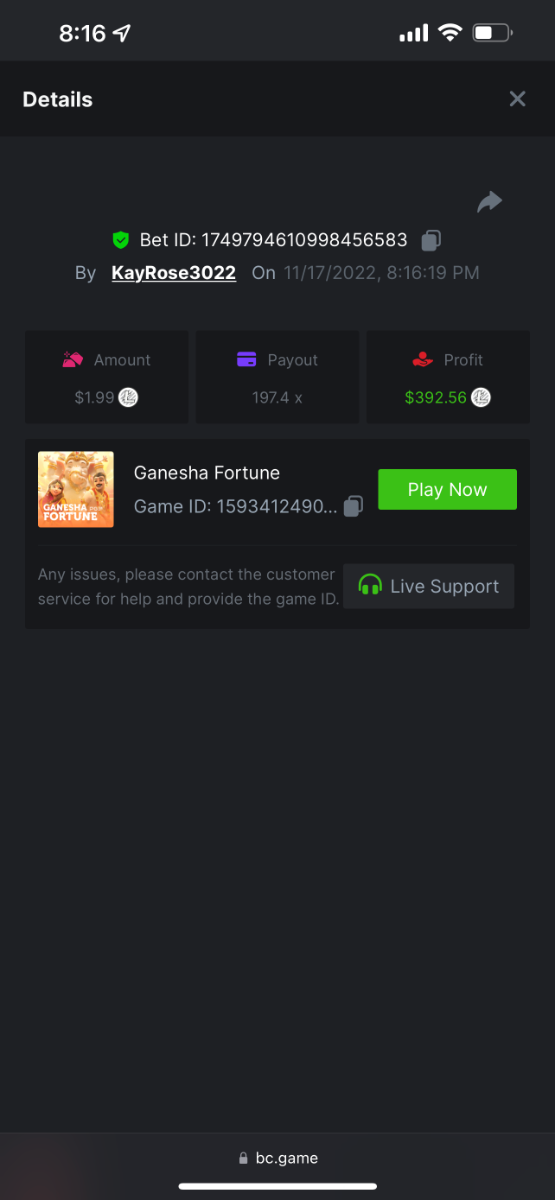Tap the 197.4 x payout value
The image size is (555, 1200).
[x=277, y=397]
